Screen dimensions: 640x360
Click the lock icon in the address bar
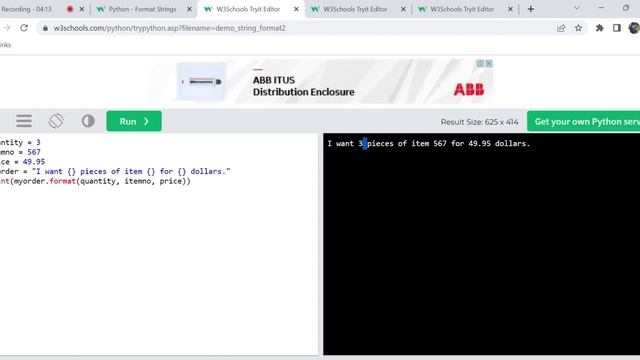pos(45,28)
